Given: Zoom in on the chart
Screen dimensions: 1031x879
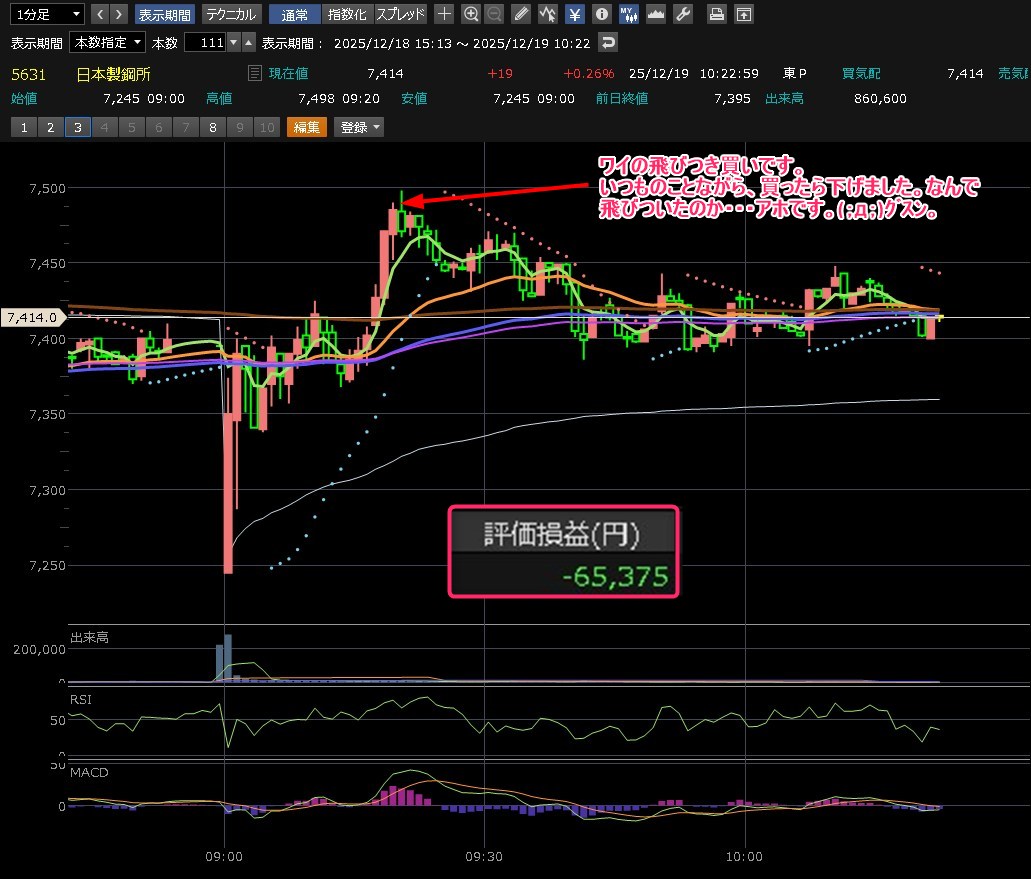Looking at the screenshot, I should coord(471,14).
